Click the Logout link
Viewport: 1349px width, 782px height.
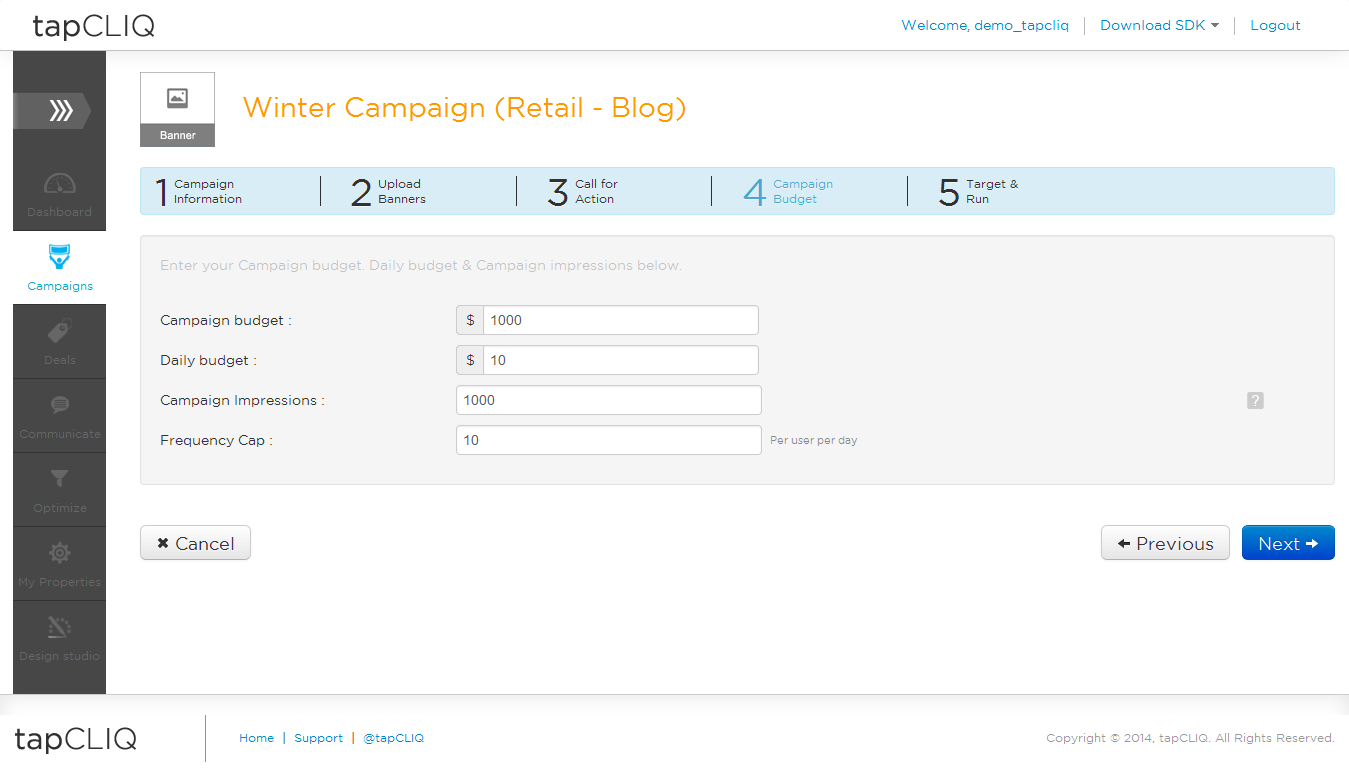1275,25
